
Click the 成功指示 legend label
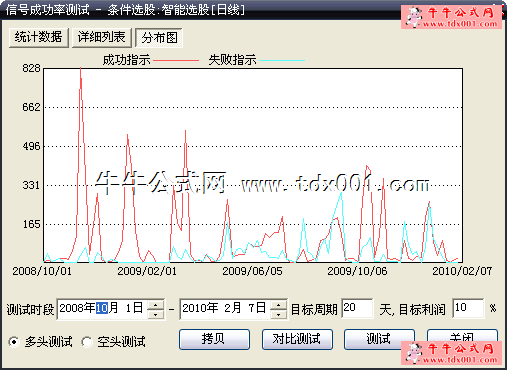pyautogui.click(x=127, y=60)
